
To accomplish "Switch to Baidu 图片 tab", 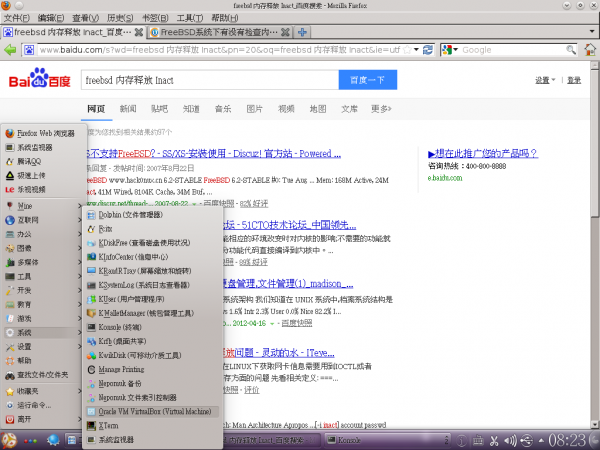I will tap(254, 109).
